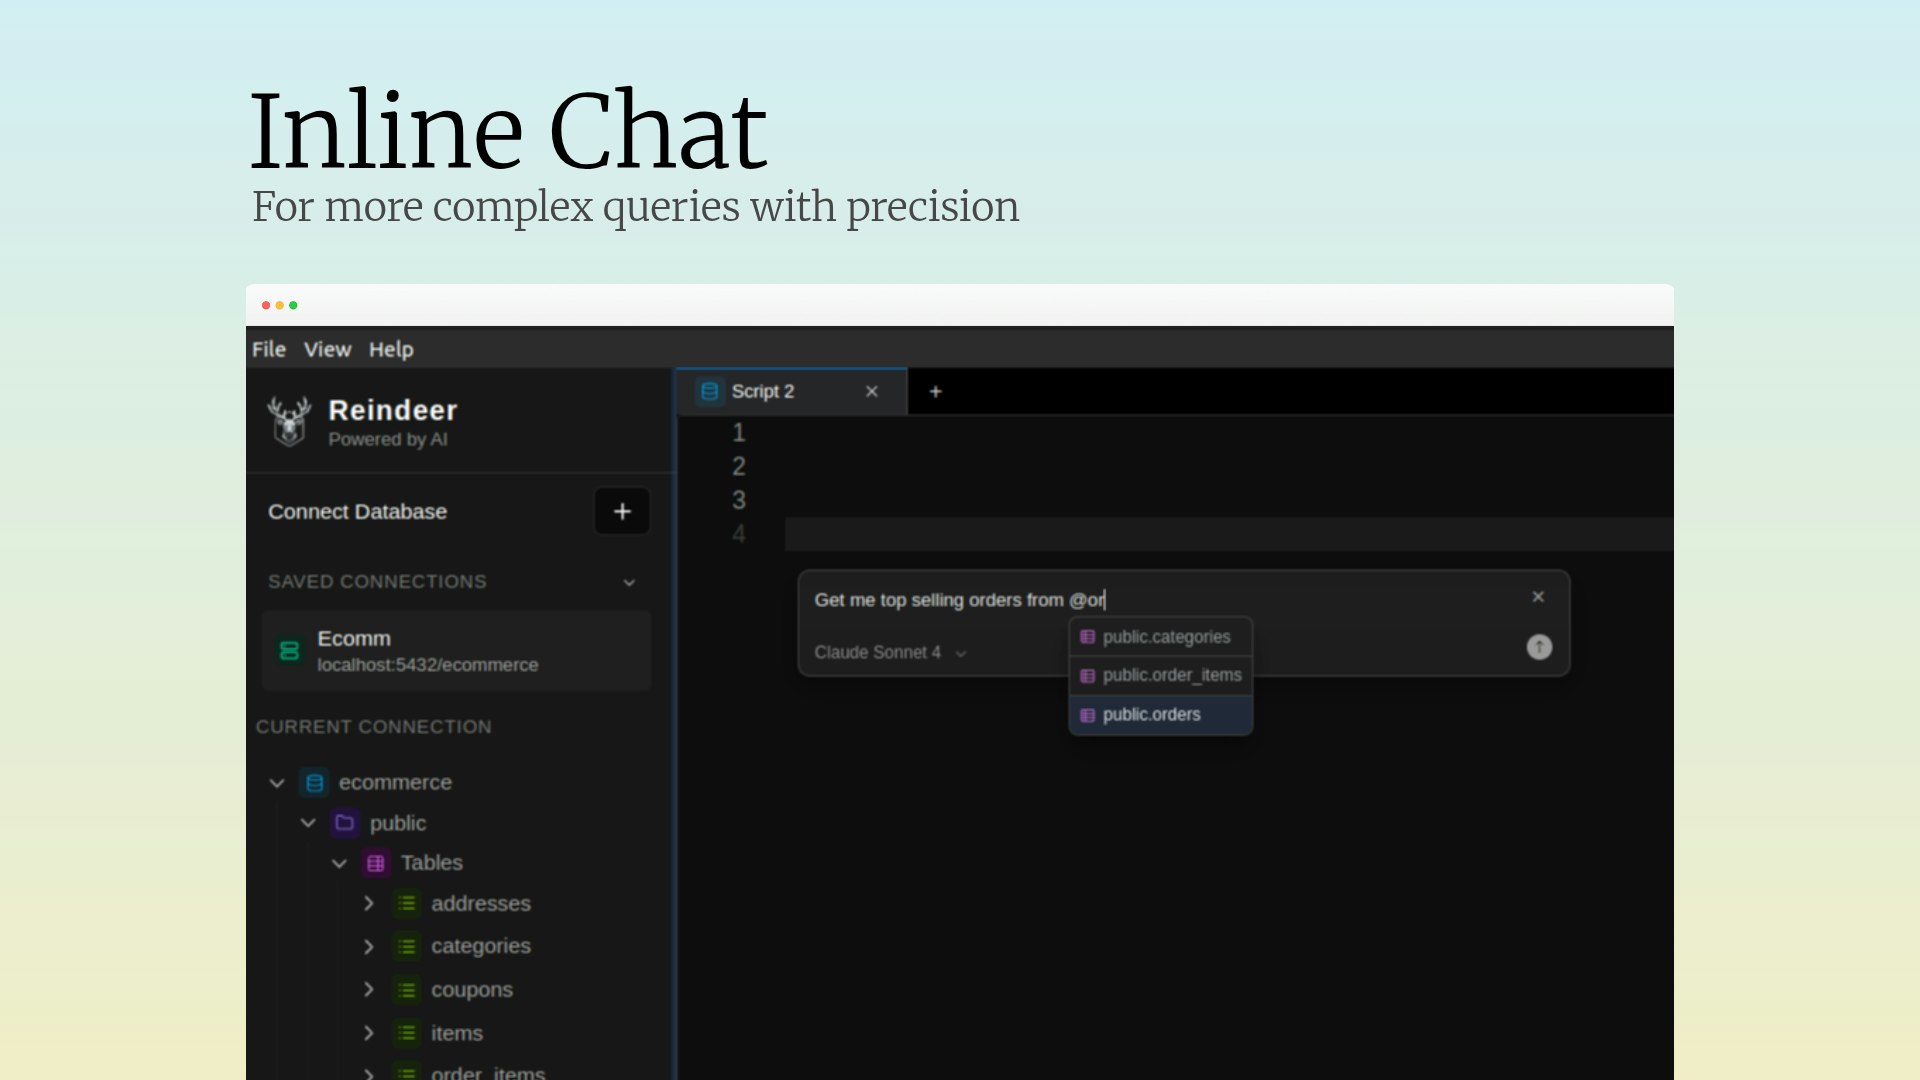
Task: Open the File menu
Action: pyautogui.click(x=268, y=350)
